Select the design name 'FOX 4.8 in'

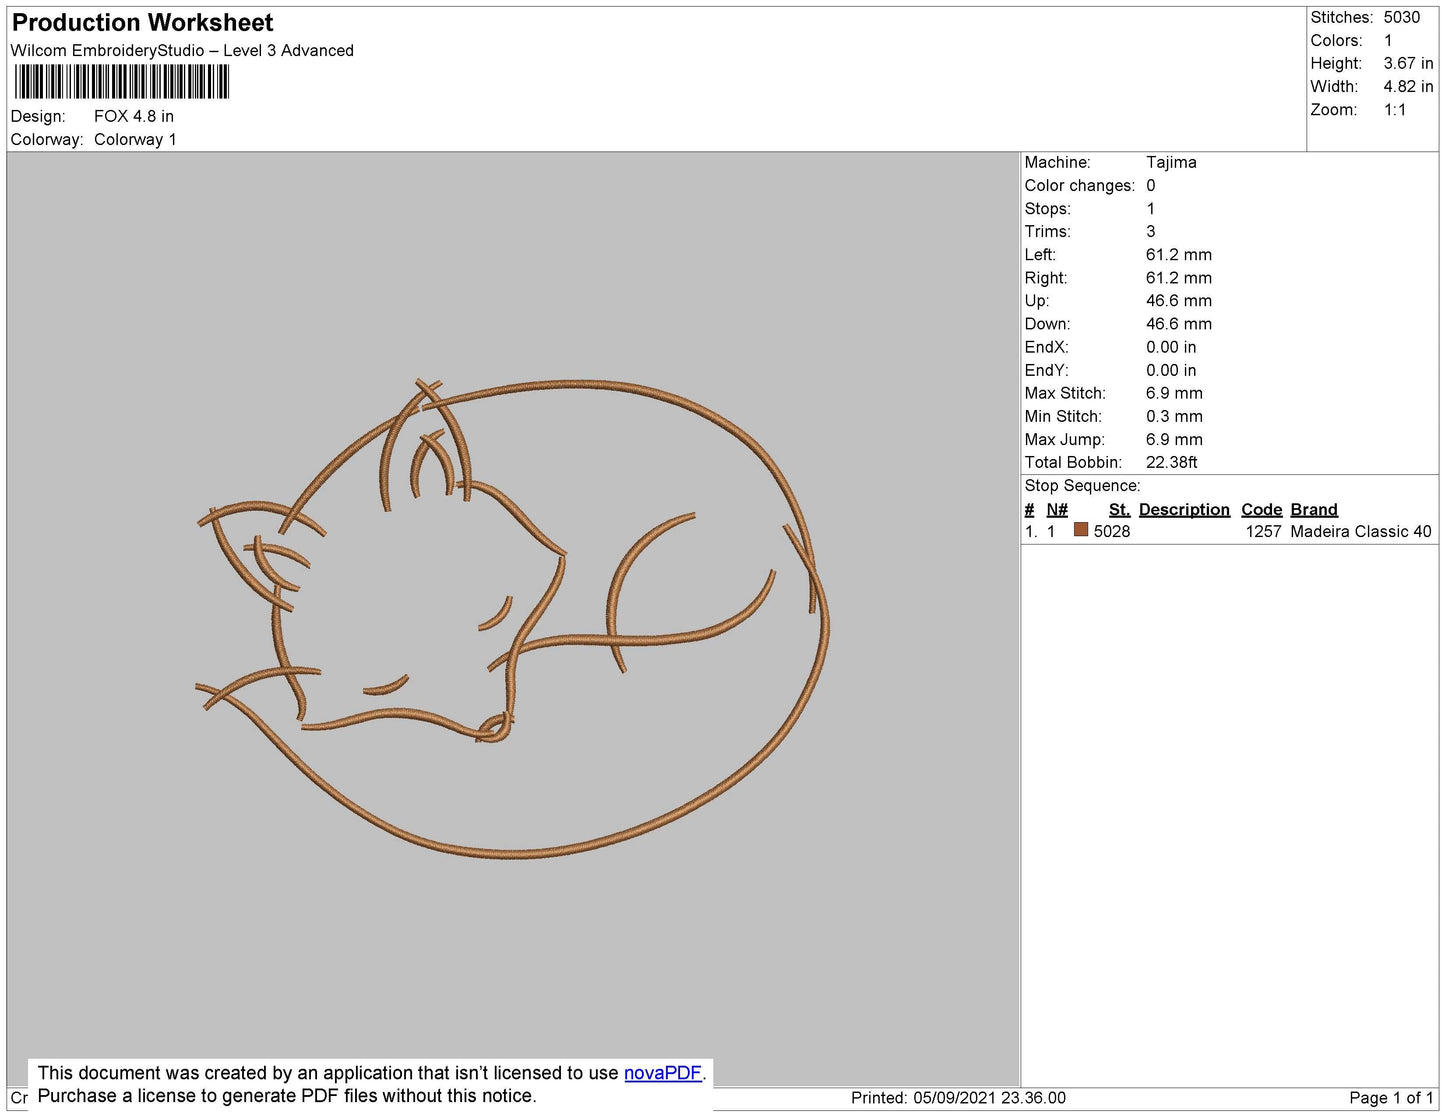pyautogui.click(x=134, y=117)
